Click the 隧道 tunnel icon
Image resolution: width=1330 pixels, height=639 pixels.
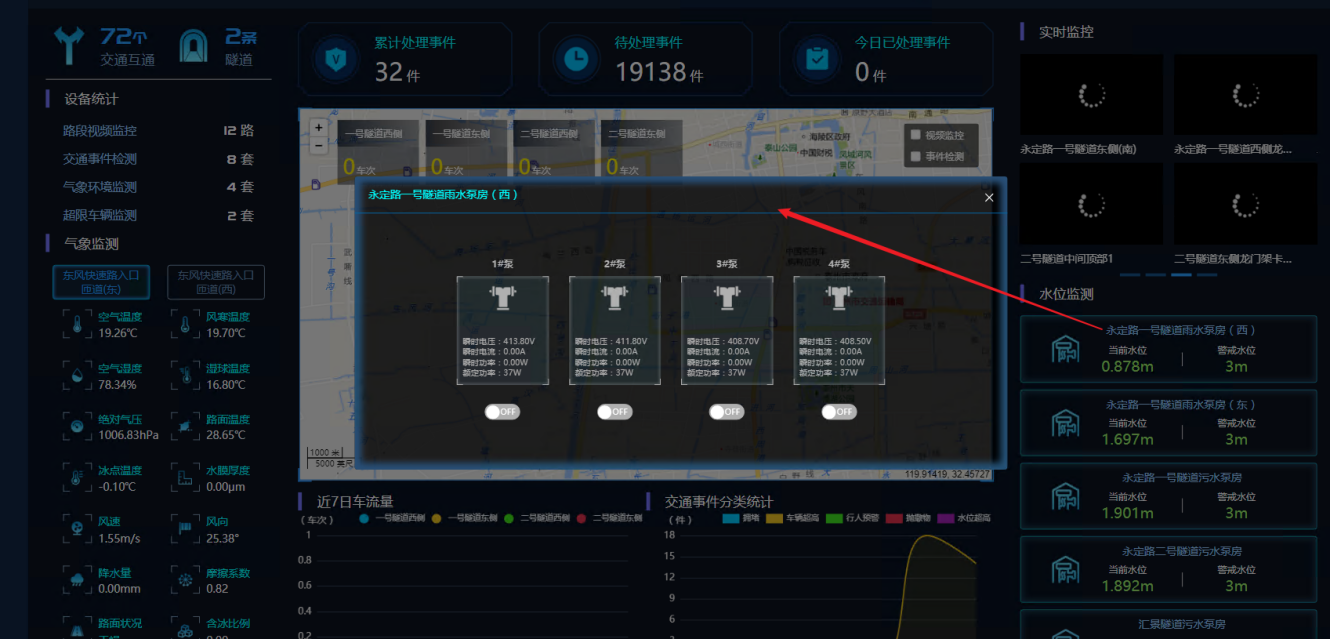pos(195,47)
